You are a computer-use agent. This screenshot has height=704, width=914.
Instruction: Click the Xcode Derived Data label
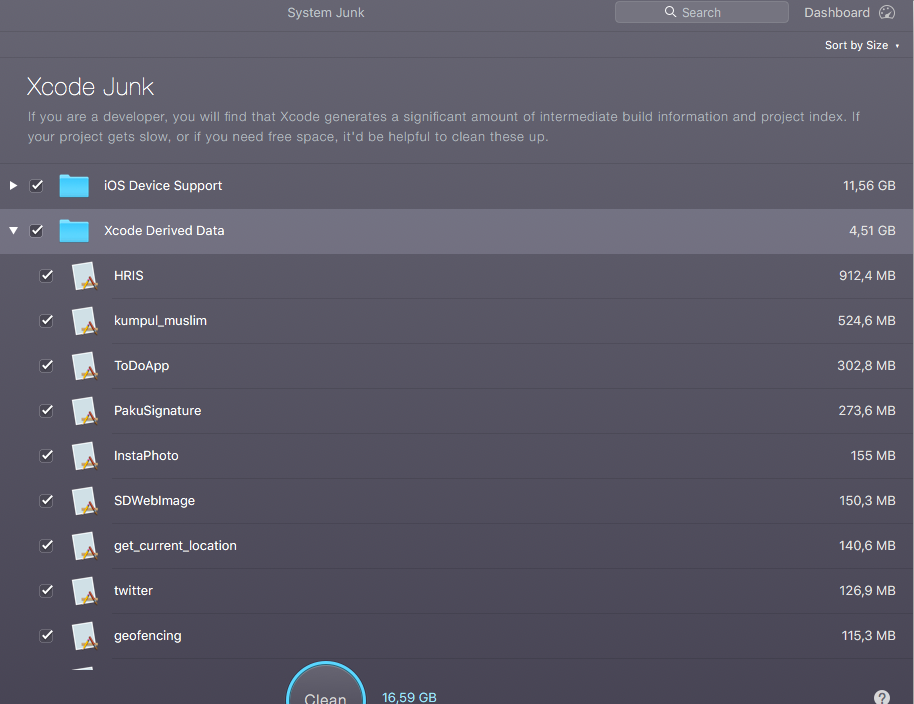pyautogui.click(x=164, y=230)
